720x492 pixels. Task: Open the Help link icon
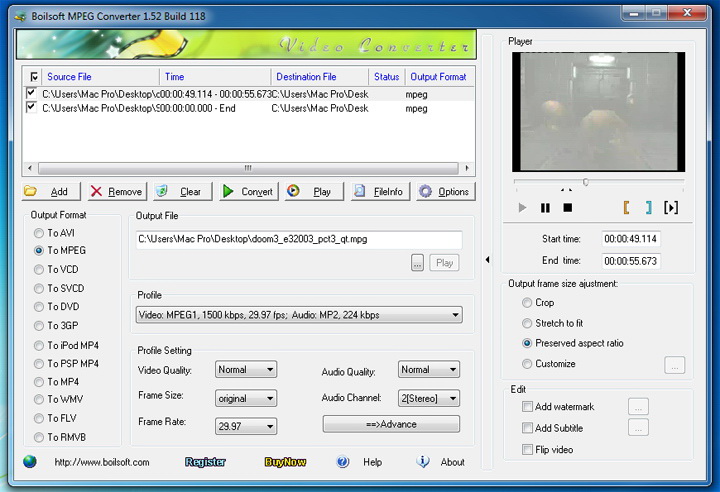pyautogui.click(x=343, y=462)
